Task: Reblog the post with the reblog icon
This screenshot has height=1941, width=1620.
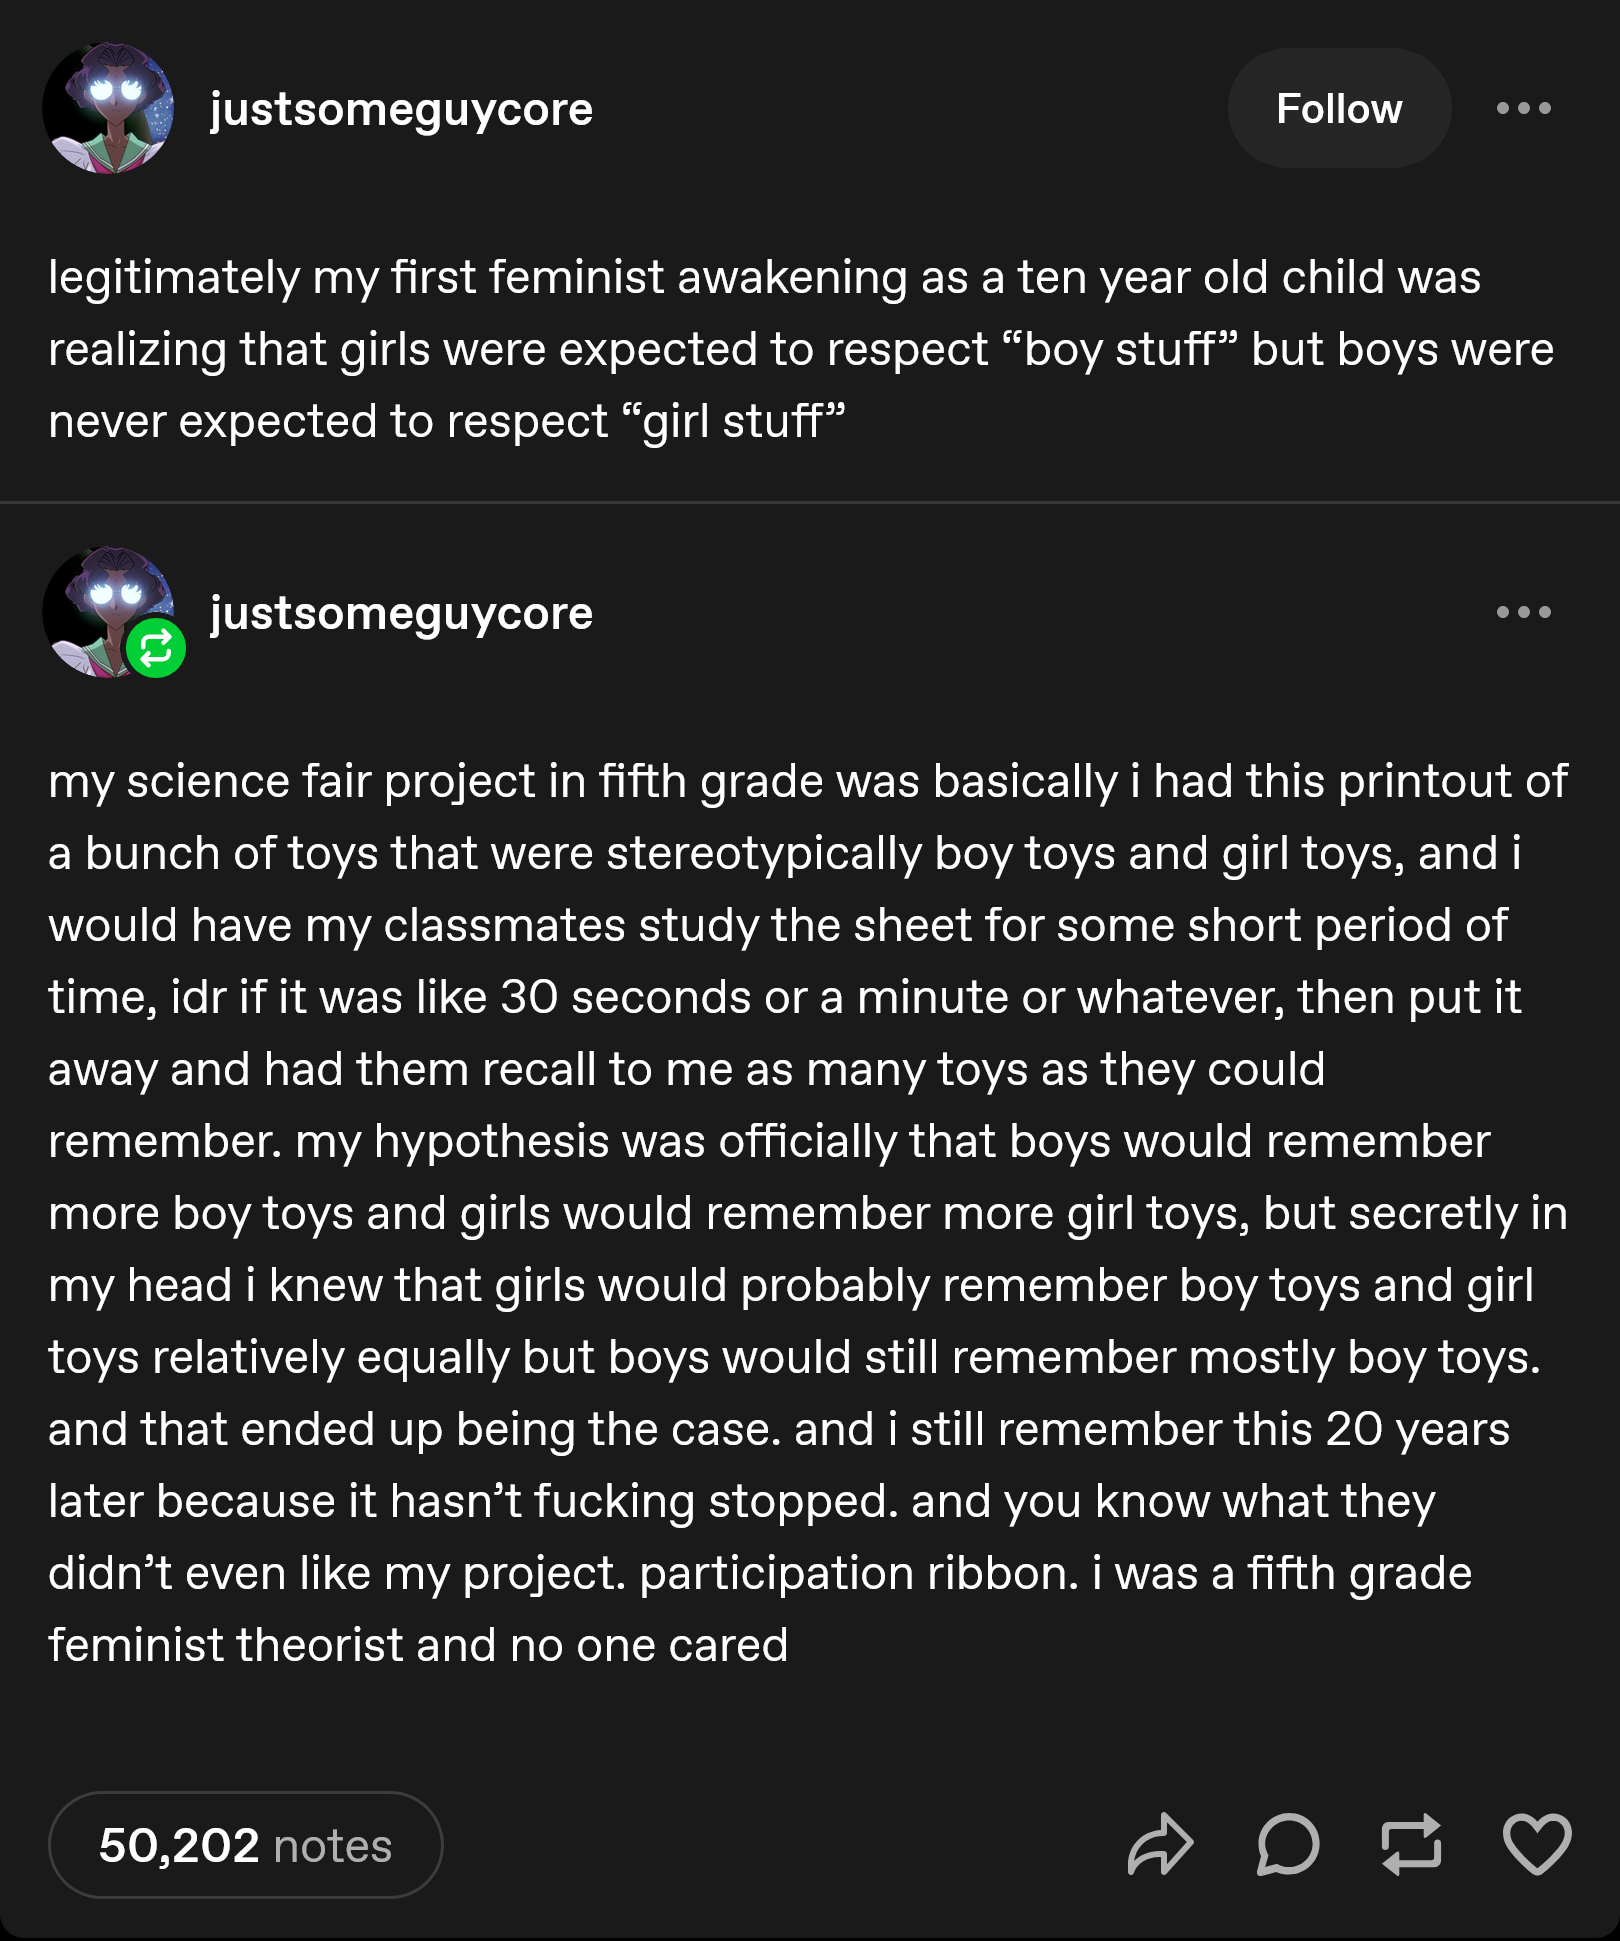Action: (x=1411, y=1844)
